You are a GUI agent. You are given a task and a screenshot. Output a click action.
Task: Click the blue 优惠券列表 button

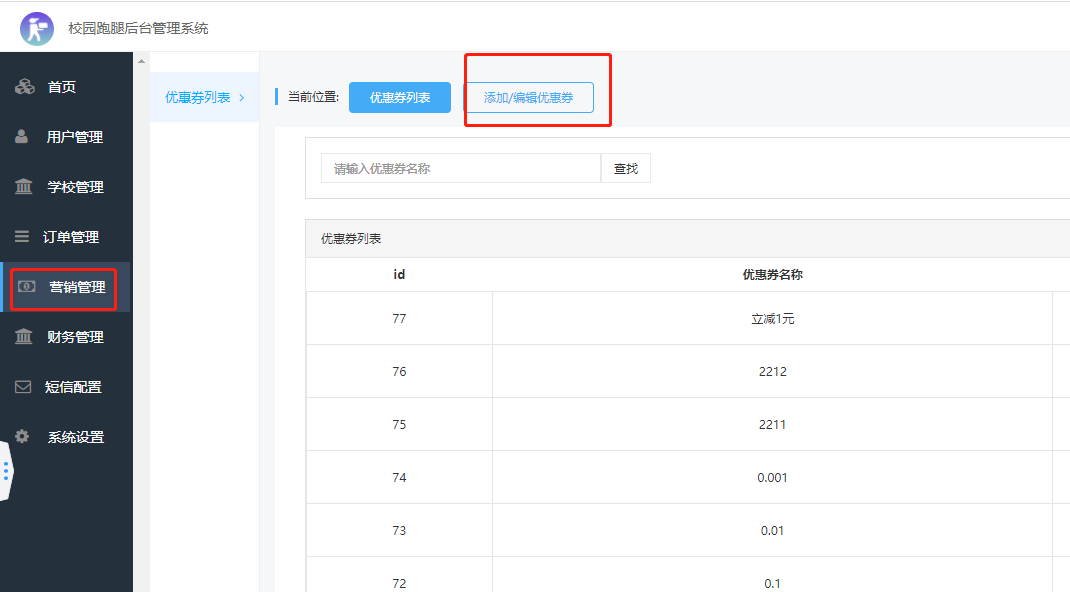(400, 98)
